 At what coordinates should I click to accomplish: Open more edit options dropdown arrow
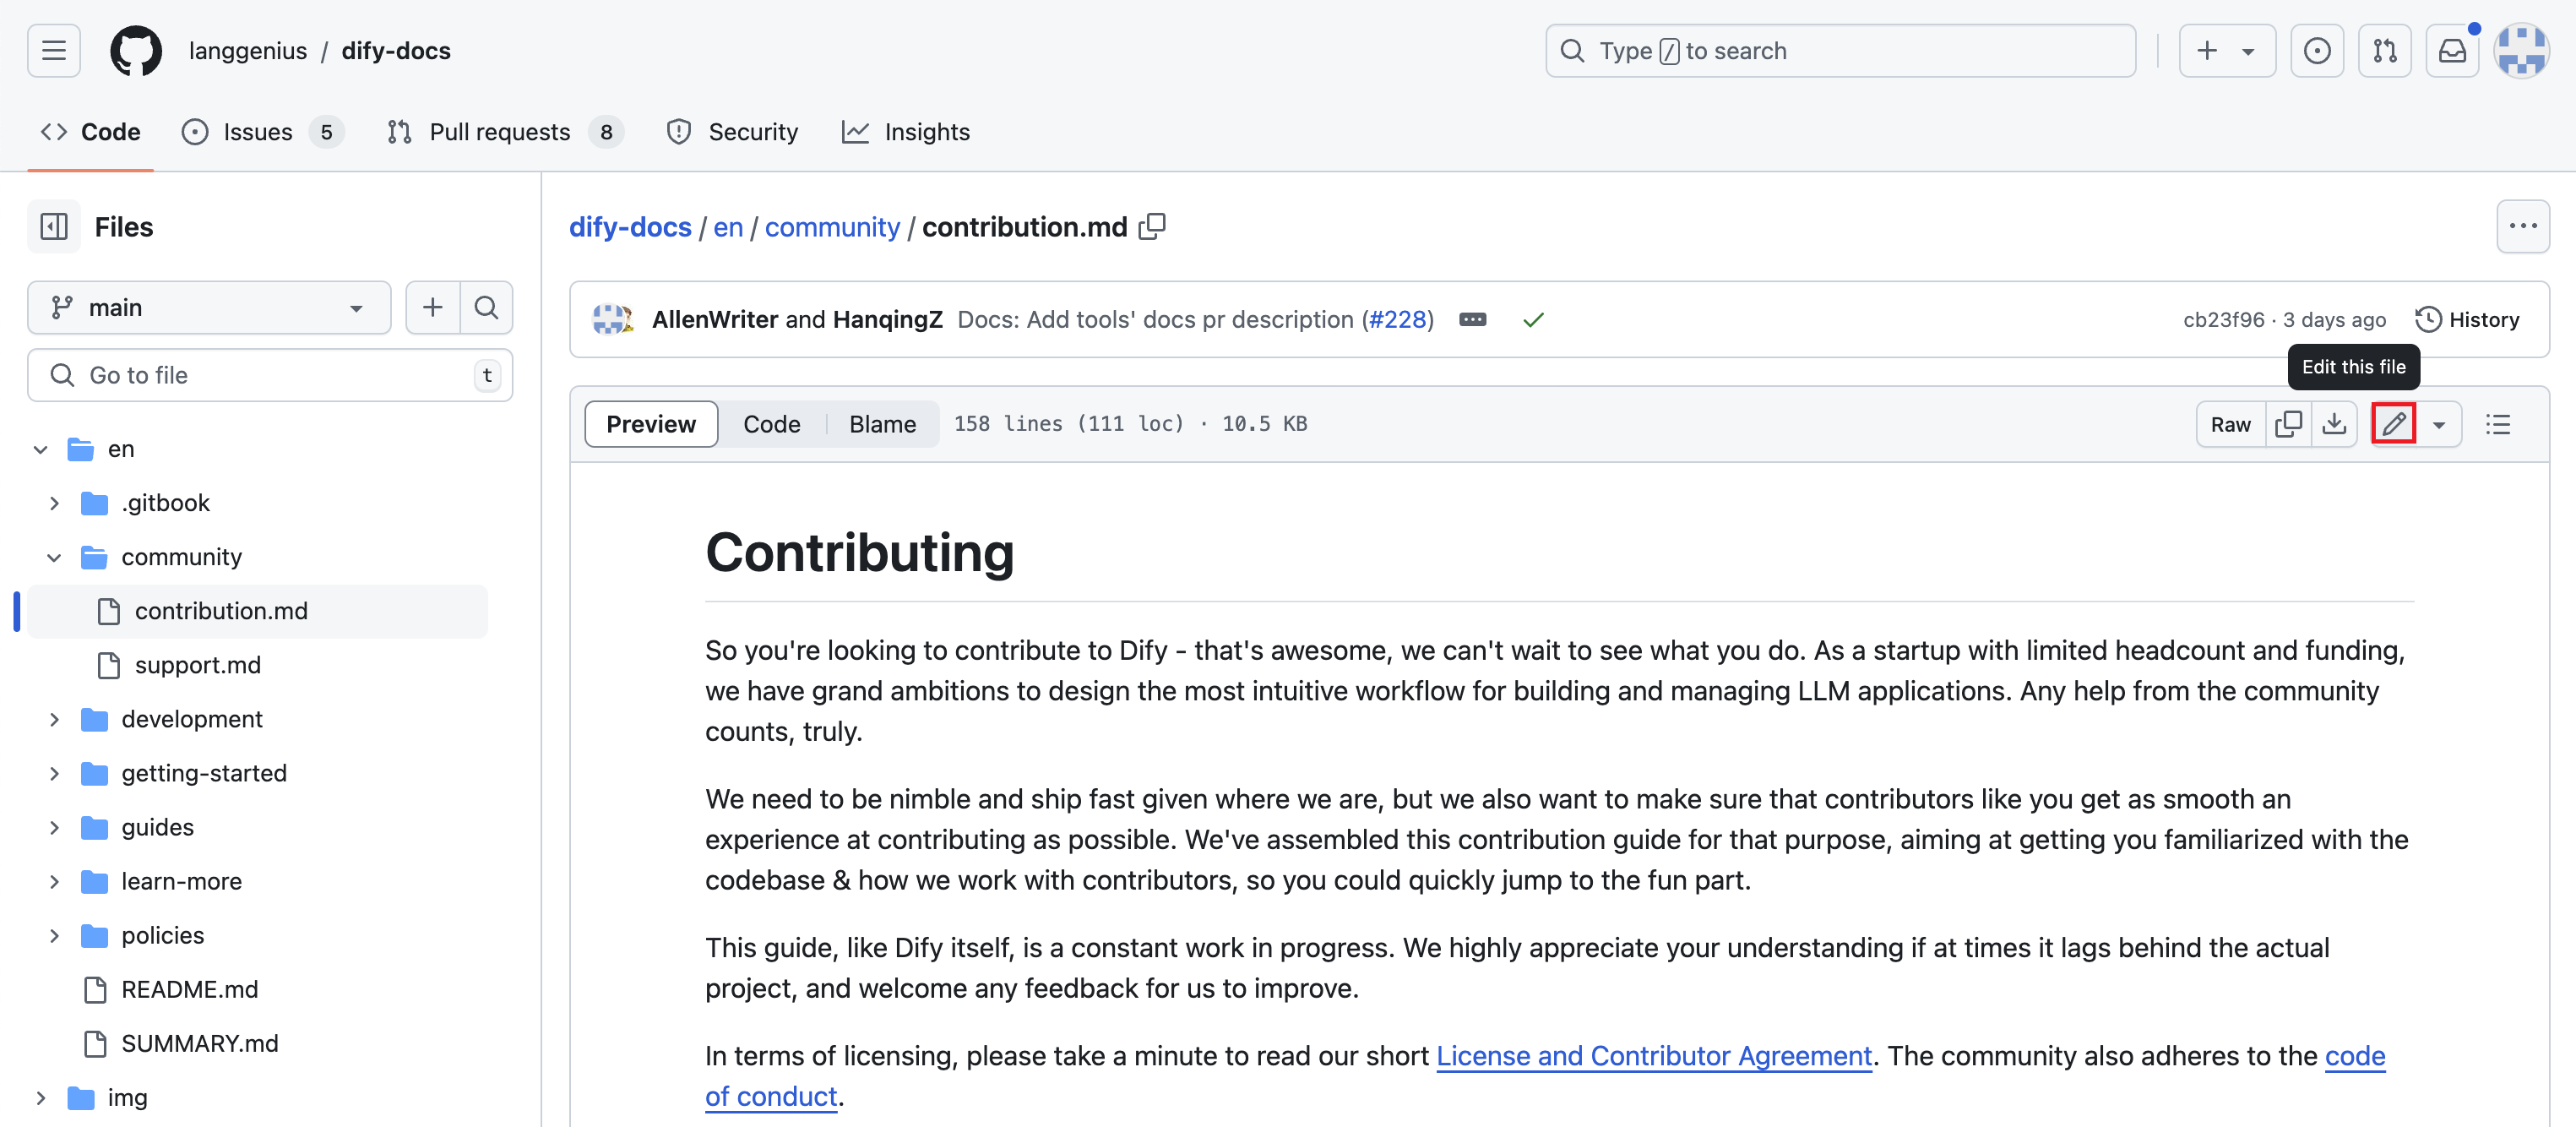pyautogui.click(x=2438, y=424)
